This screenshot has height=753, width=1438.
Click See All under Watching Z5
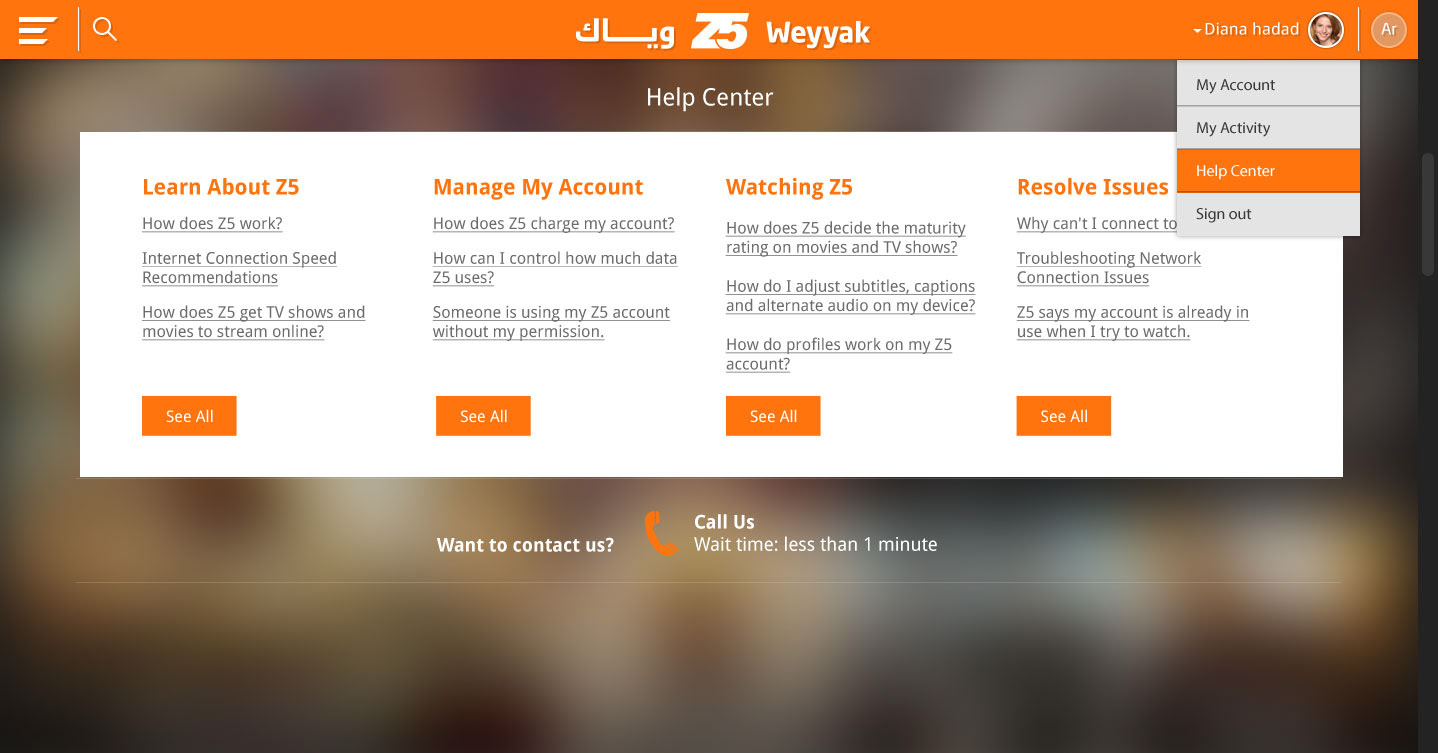click(x=773, y=416)
